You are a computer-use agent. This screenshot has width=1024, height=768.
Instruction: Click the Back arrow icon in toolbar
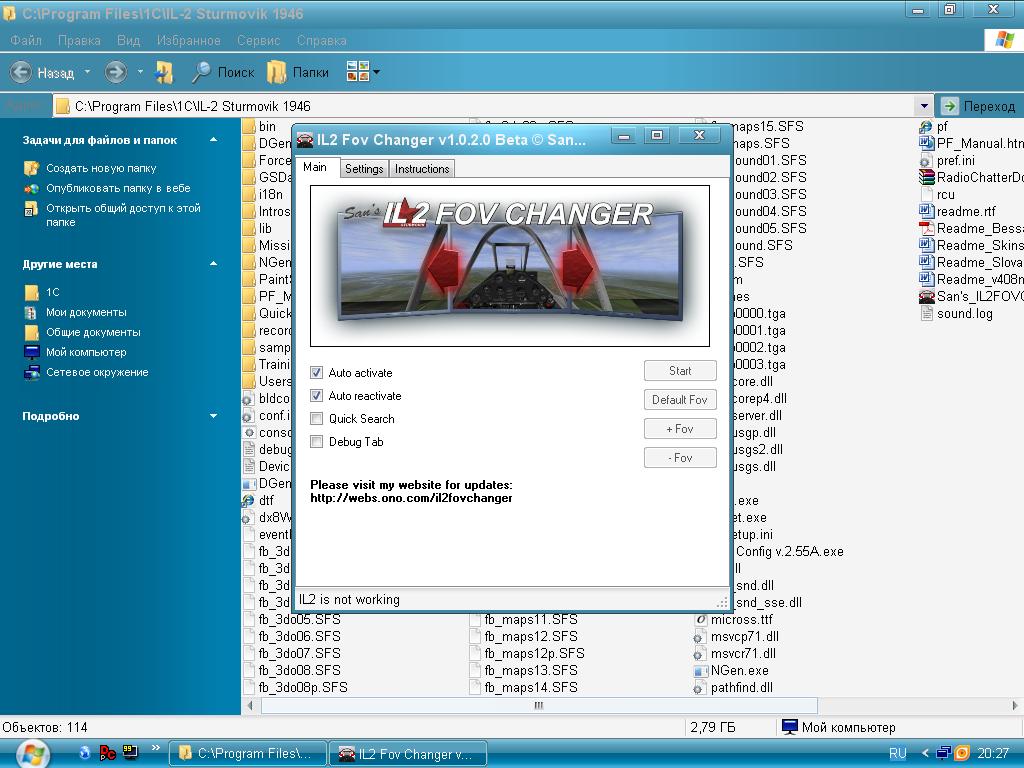pos(21,72)
